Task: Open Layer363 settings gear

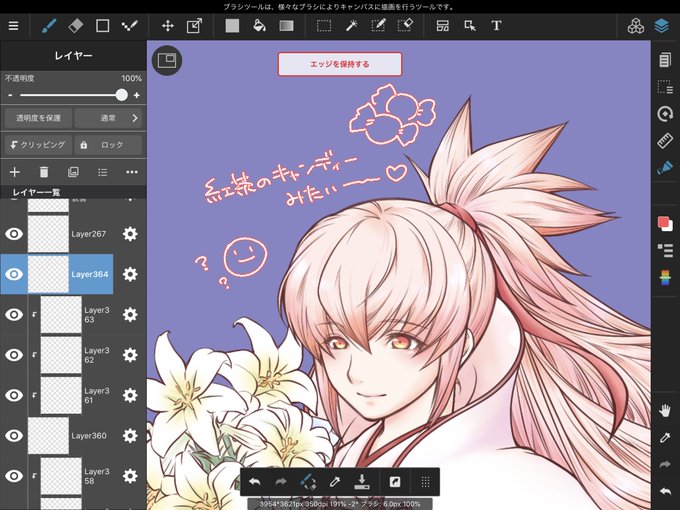Action: [130, 315]
